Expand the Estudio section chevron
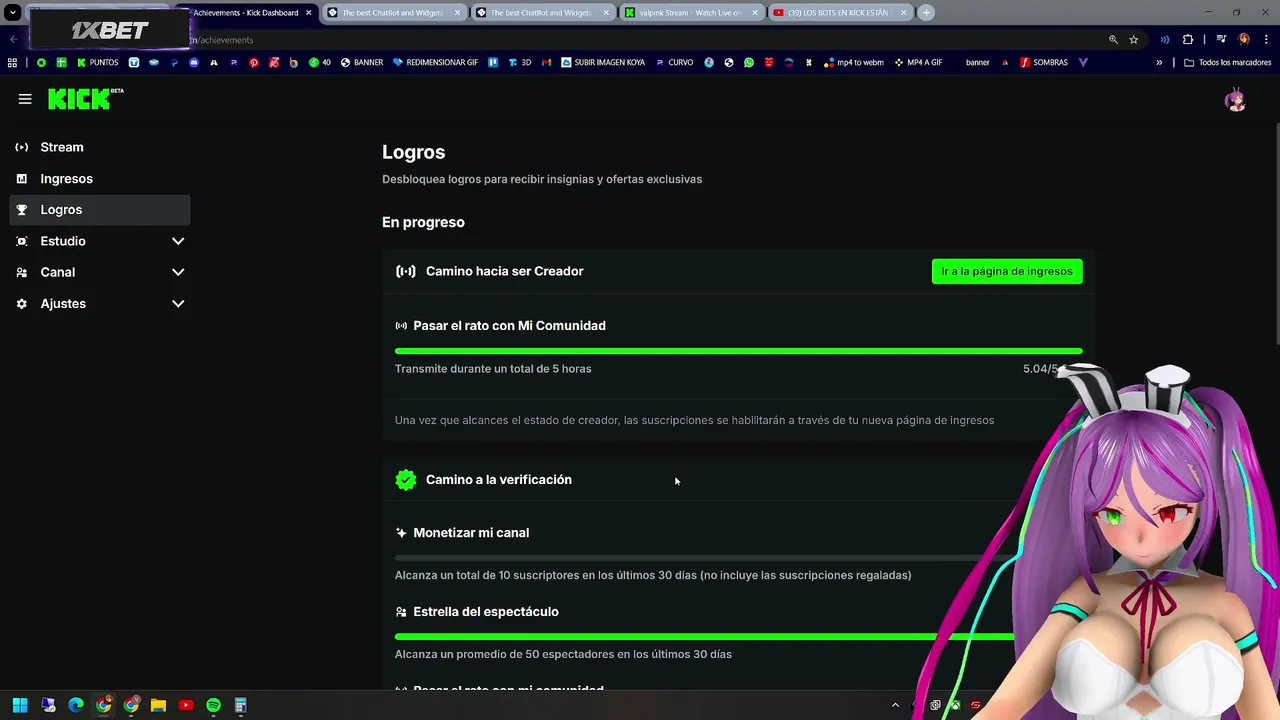 click(178, 241)
